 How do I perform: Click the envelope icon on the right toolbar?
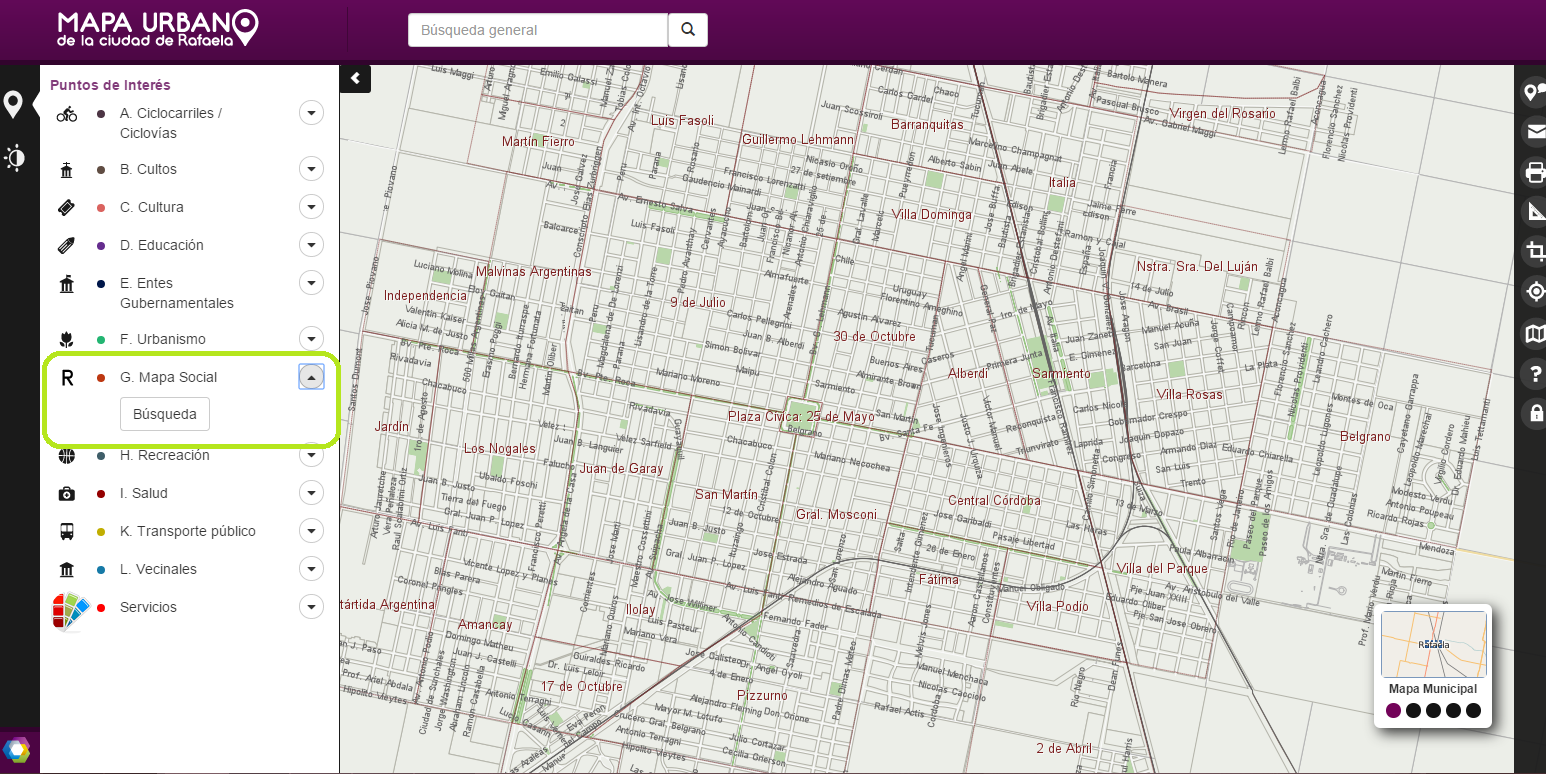pyautogui.click(x=1535, y=131)
